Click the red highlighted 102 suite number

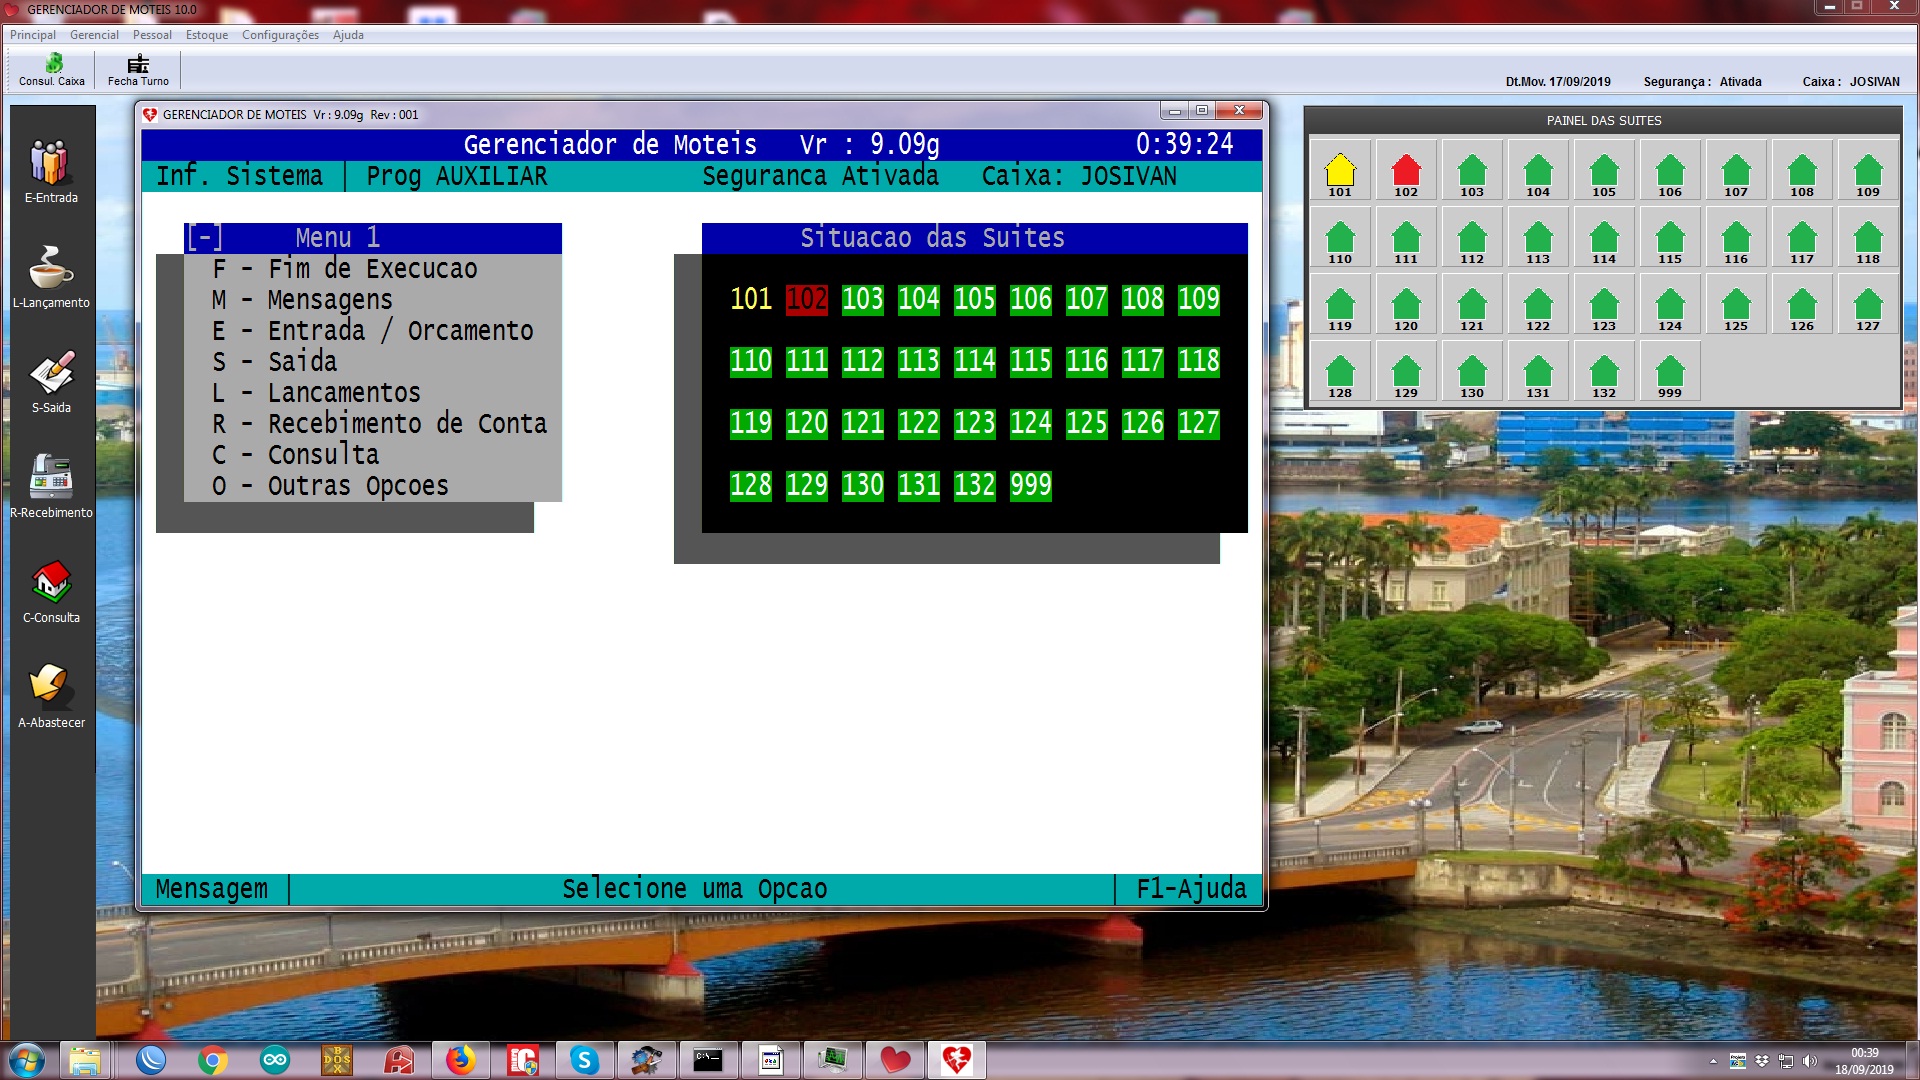click(x=806, y=299)
